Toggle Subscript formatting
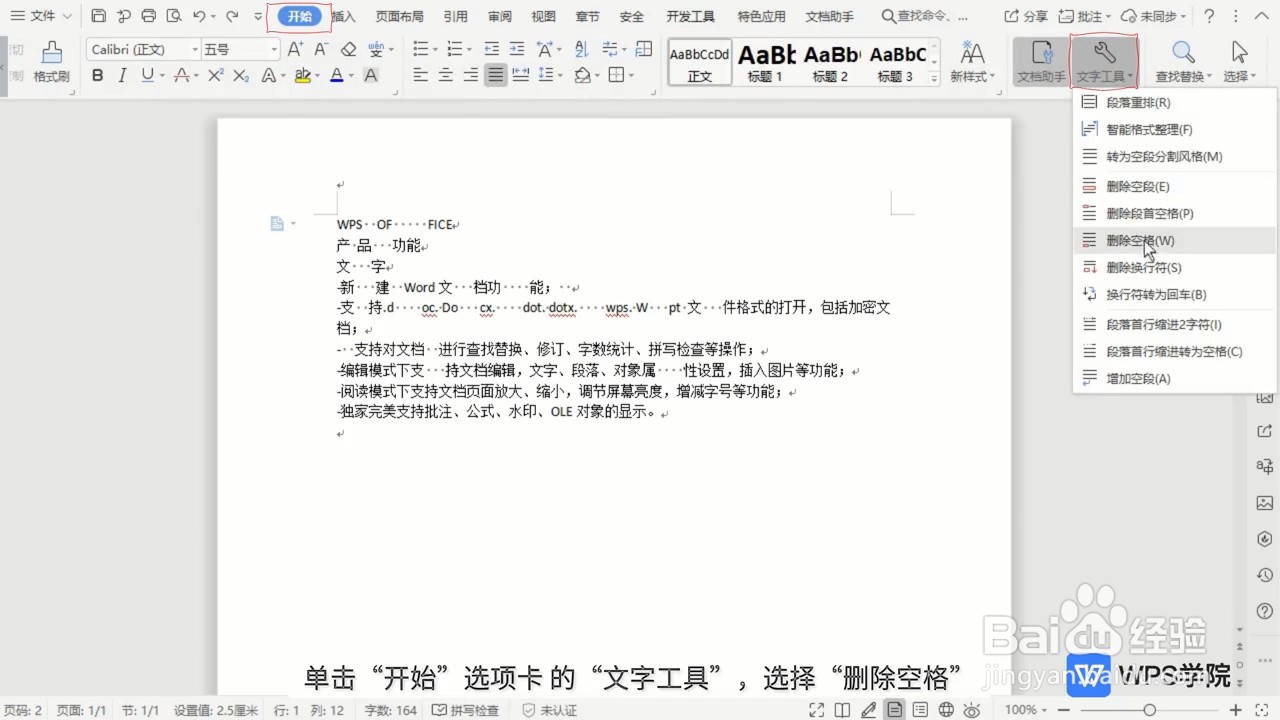 [x=241, y=76]
